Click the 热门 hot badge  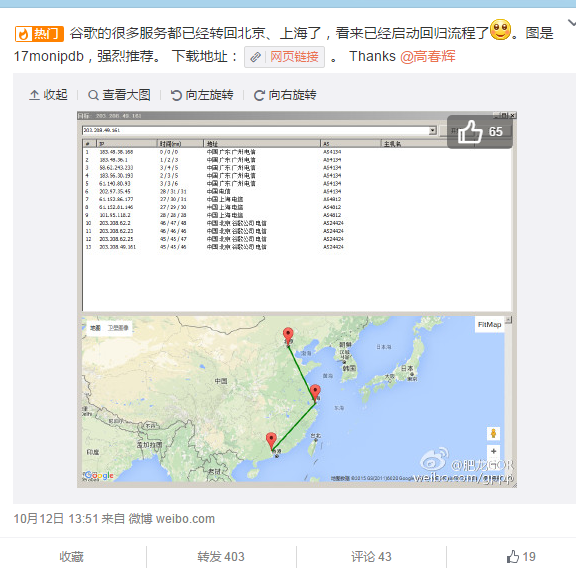[x=39, y=34]
